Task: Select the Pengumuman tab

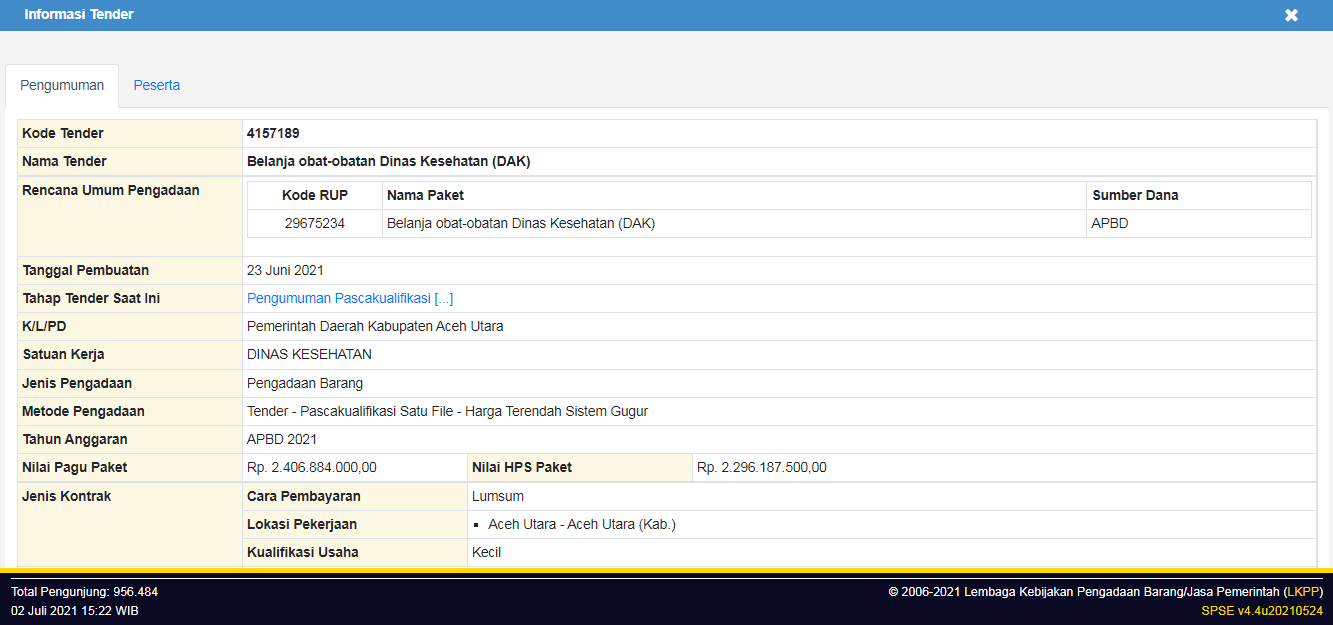Action: (x=62, y=85)
